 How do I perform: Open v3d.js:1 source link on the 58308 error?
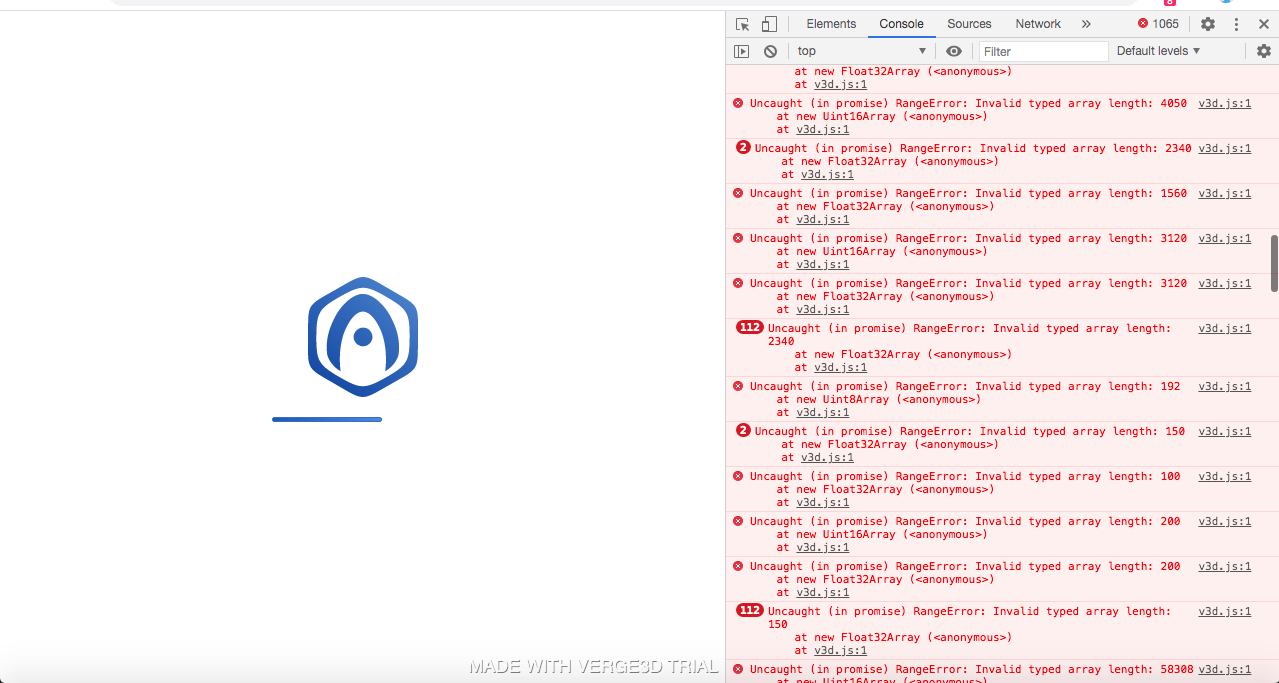pyautogui.click(x=1224, y=670)
